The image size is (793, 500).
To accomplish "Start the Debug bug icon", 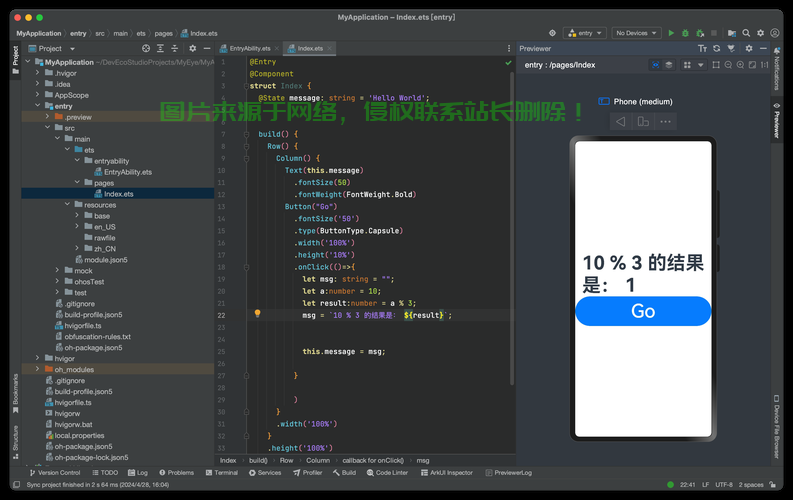I will click(x=685, y=33).
